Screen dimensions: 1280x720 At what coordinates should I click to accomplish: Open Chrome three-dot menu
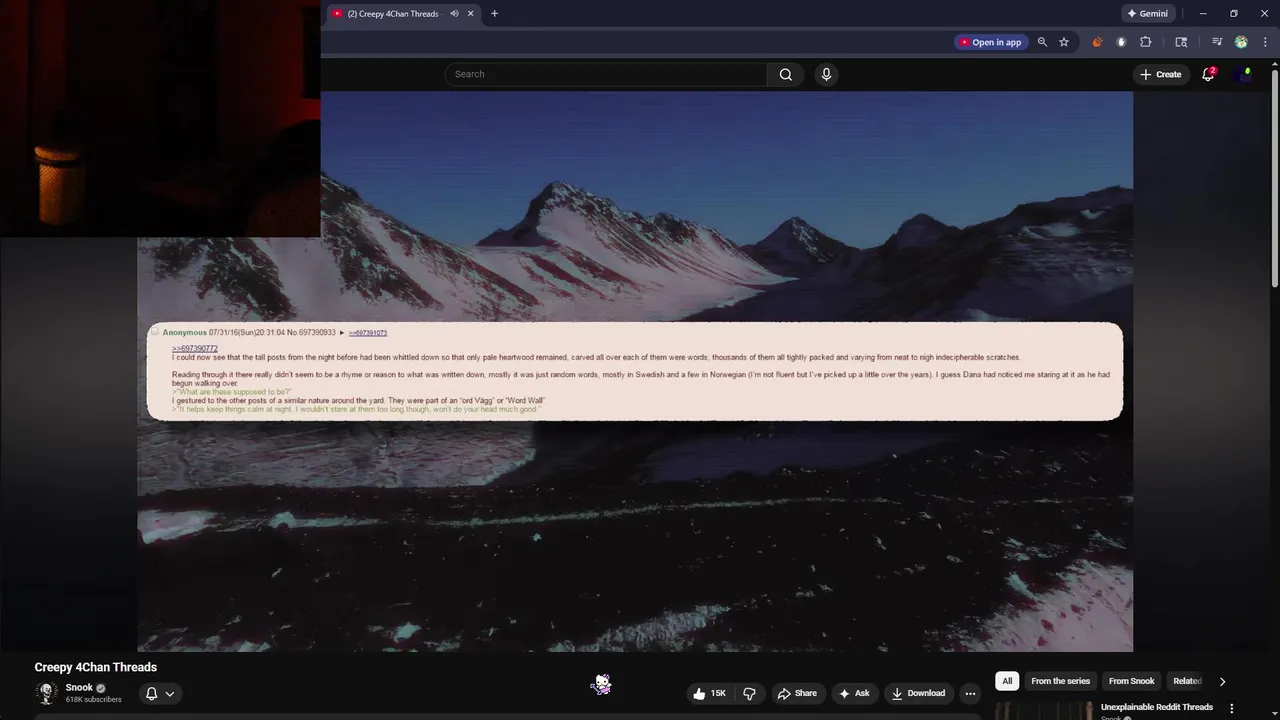(x=1265, y=42)
